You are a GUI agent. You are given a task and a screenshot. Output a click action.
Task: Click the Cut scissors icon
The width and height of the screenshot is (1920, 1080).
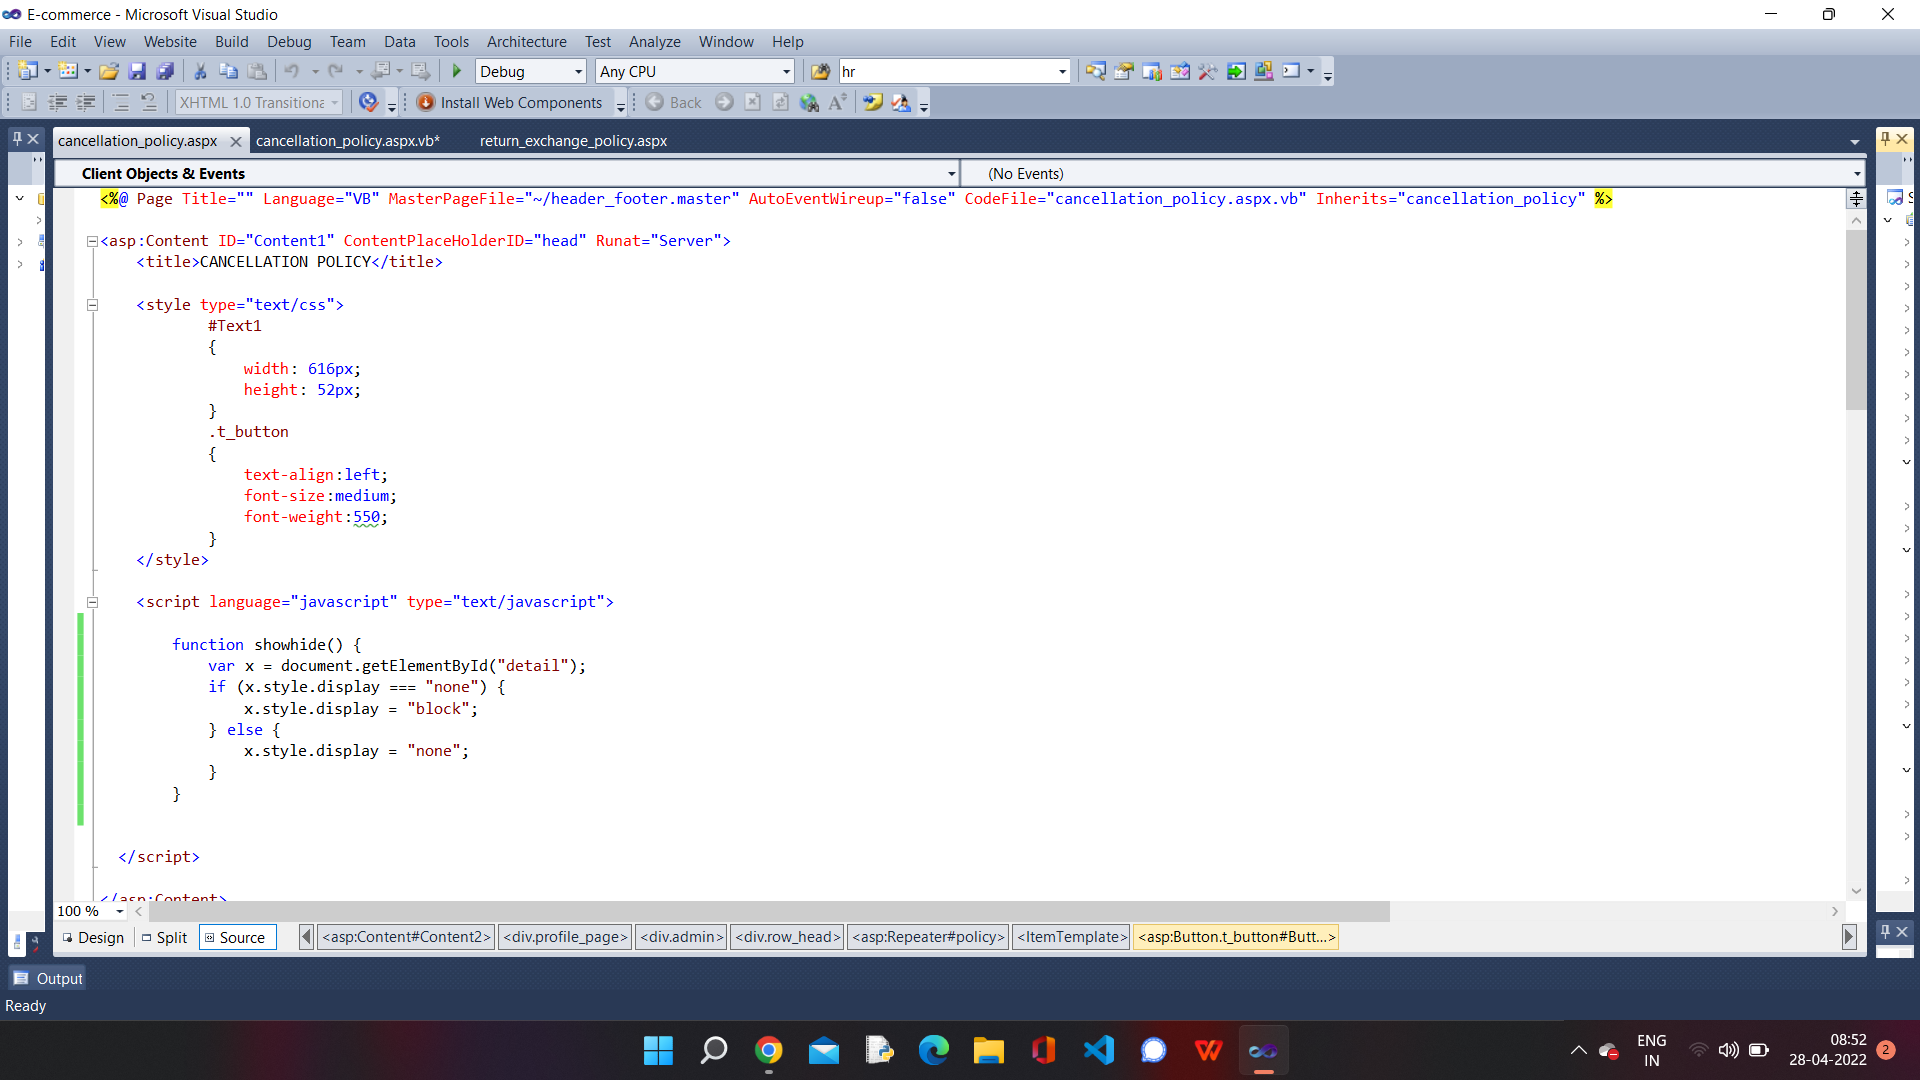(x=200, y=71)
